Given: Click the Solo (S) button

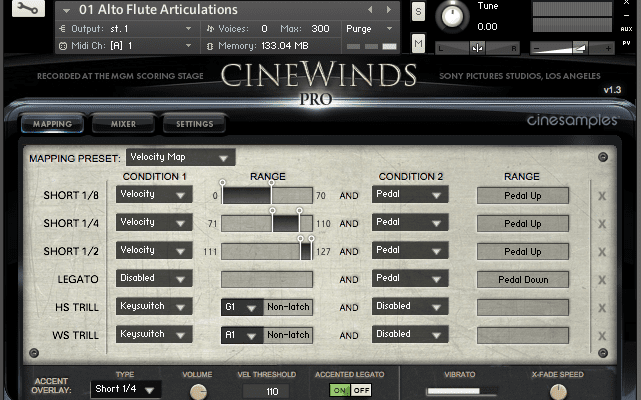Looking at the screenshot, I should pos(418,12).
